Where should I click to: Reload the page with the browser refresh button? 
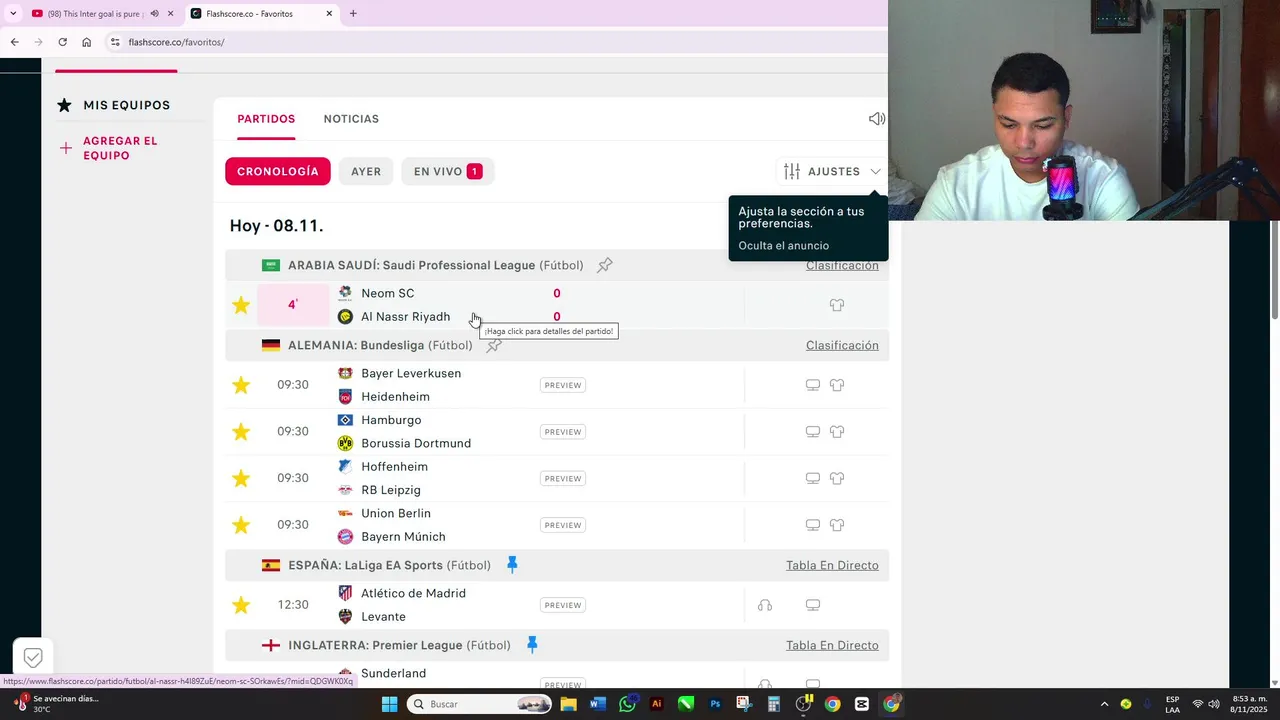tap(62, 42)
